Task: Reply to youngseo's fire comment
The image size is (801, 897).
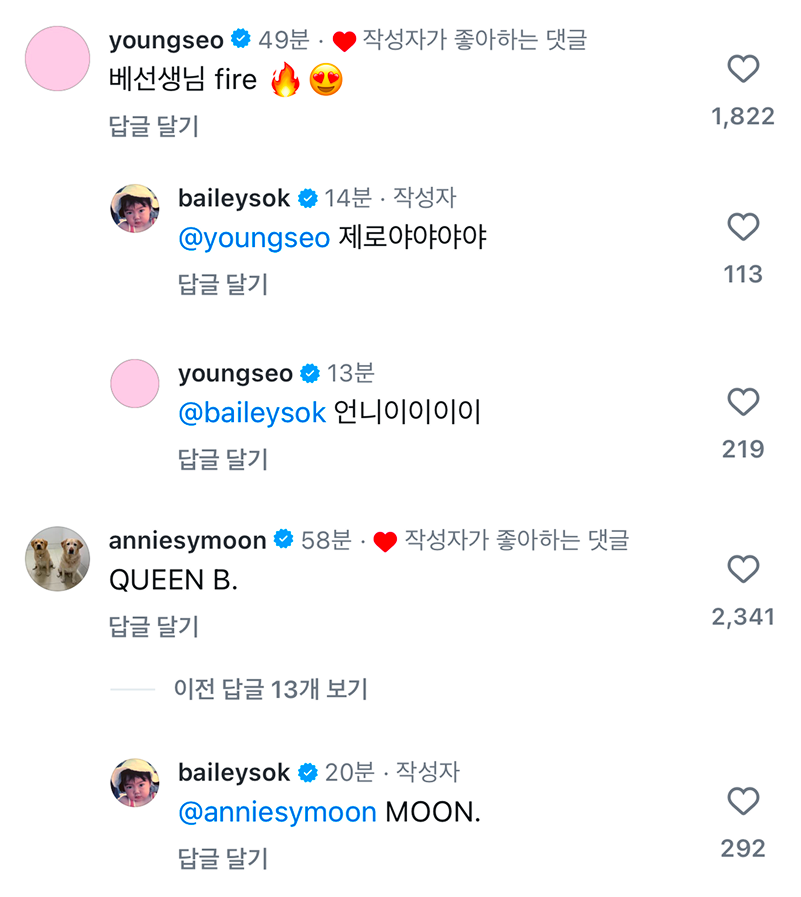Action: pos(154,126)
